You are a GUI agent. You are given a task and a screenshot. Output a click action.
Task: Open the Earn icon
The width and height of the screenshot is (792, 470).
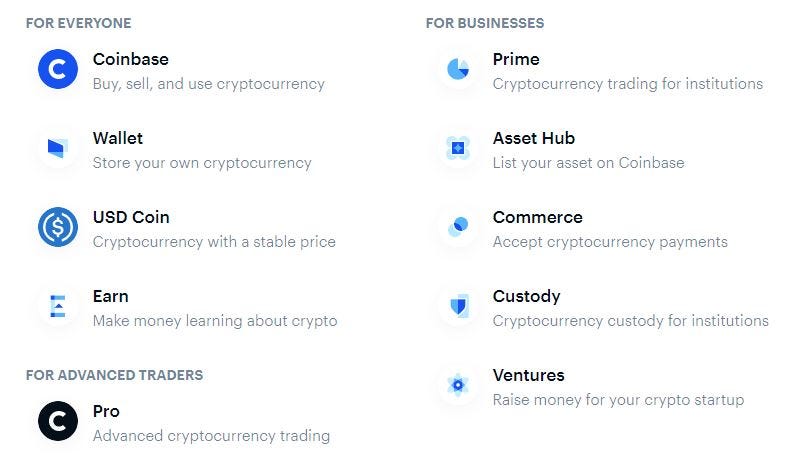pos(58,306)
